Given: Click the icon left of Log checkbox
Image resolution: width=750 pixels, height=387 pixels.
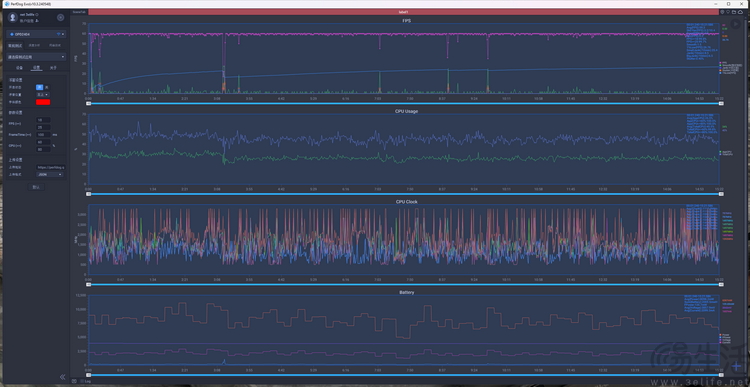Looking at the screenshot, I should point(74,381).
